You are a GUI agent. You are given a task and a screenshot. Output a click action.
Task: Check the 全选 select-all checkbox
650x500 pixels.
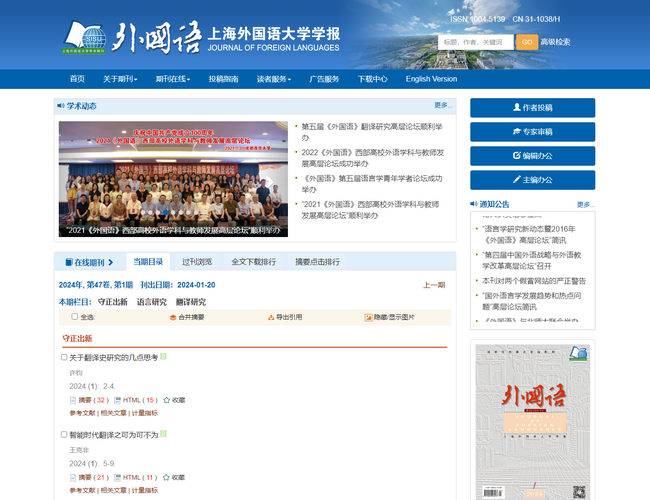pos(73,317)
